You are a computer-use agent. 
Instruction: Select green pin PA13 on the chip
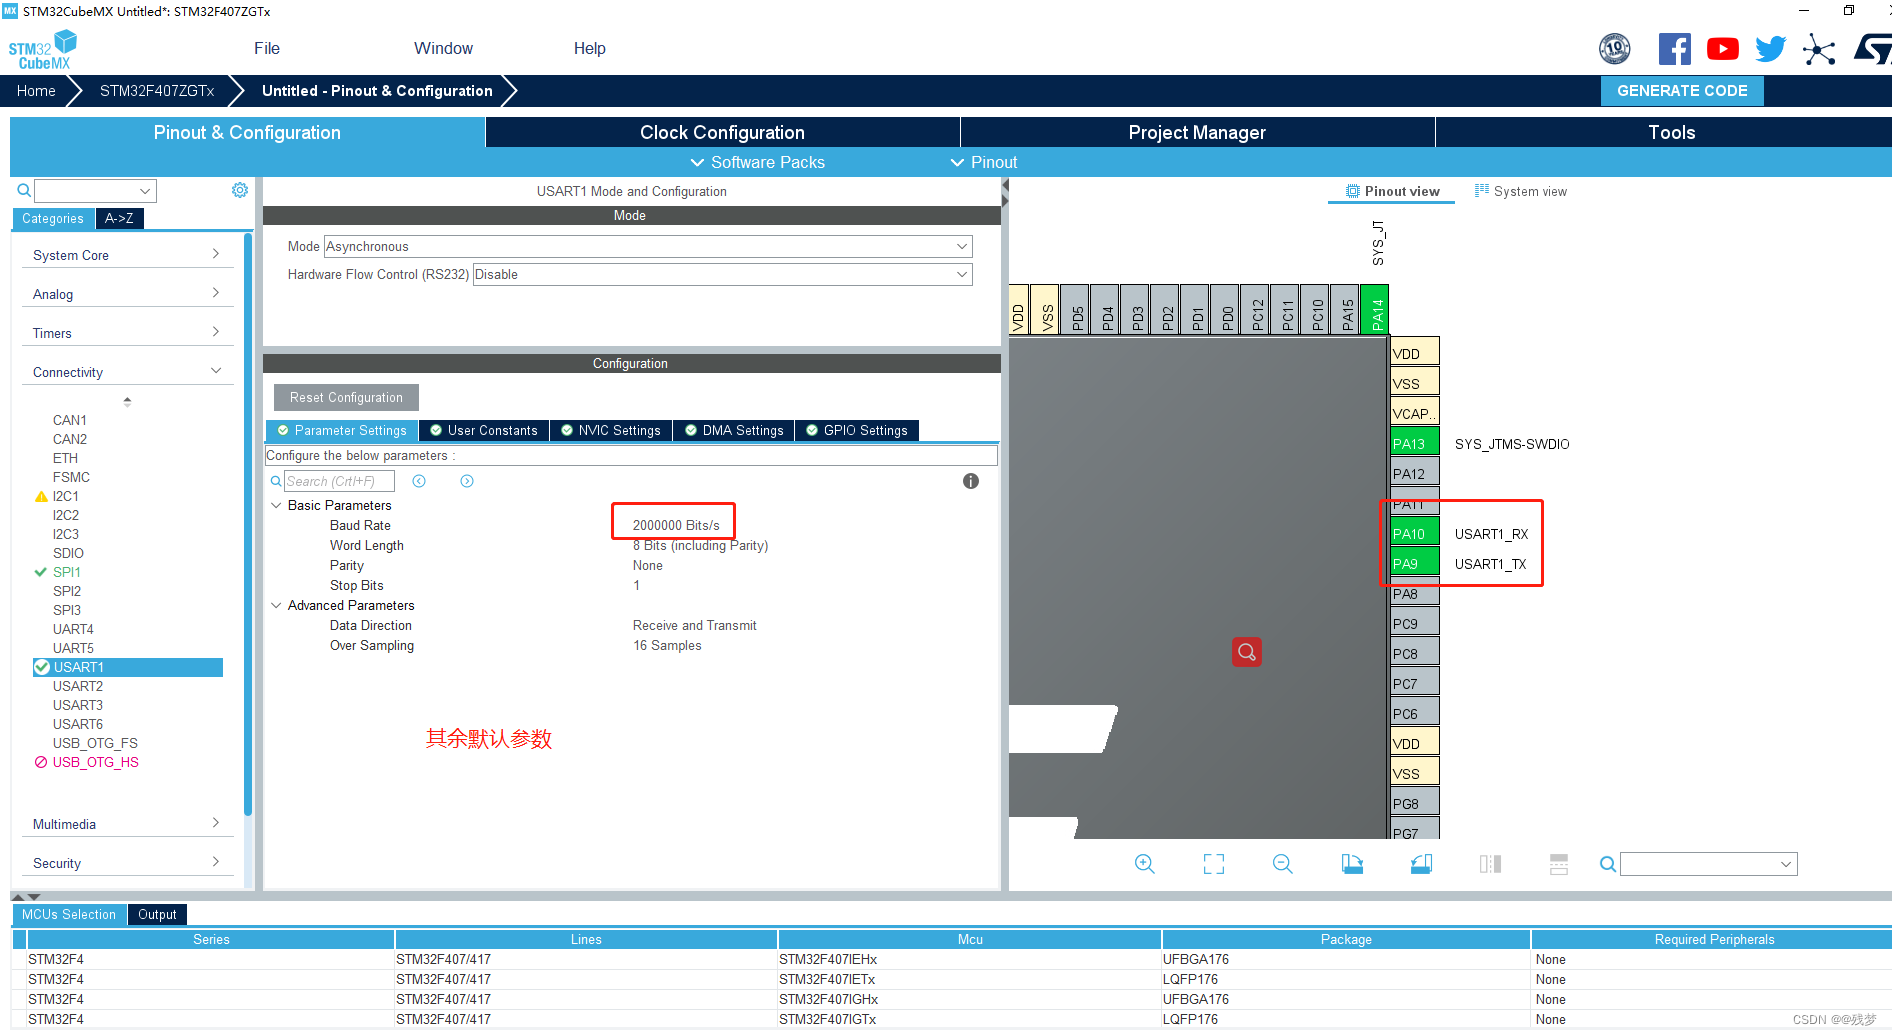1414,444
